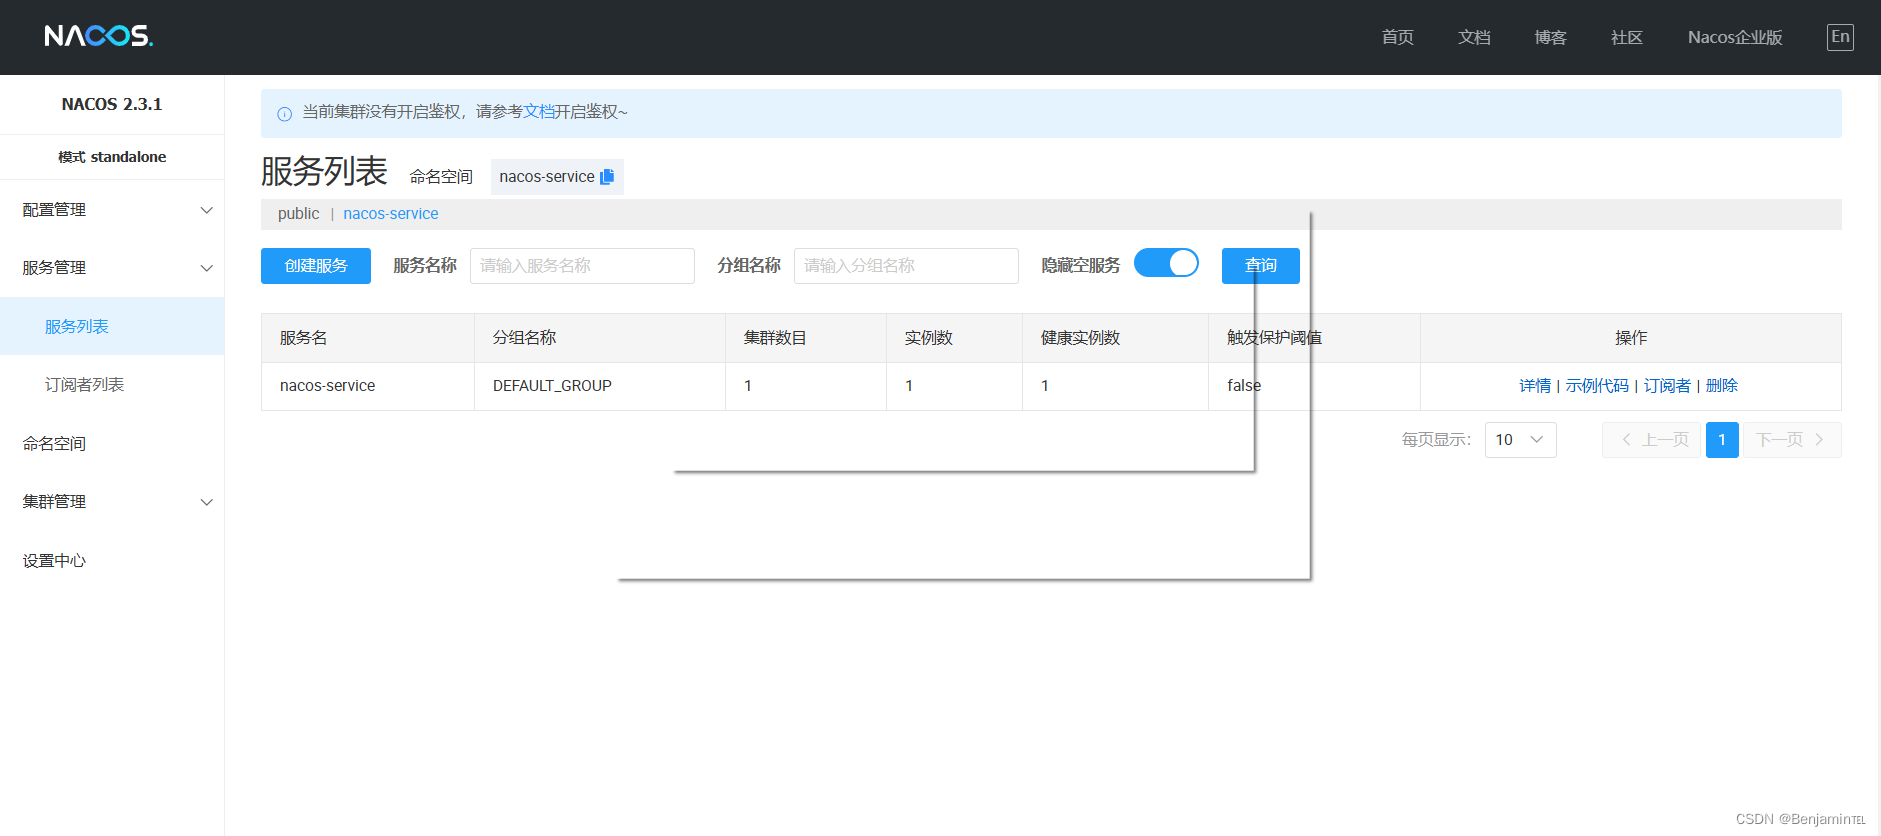Click the NACOS logo
1881x836 pixels.
[98, 37]
